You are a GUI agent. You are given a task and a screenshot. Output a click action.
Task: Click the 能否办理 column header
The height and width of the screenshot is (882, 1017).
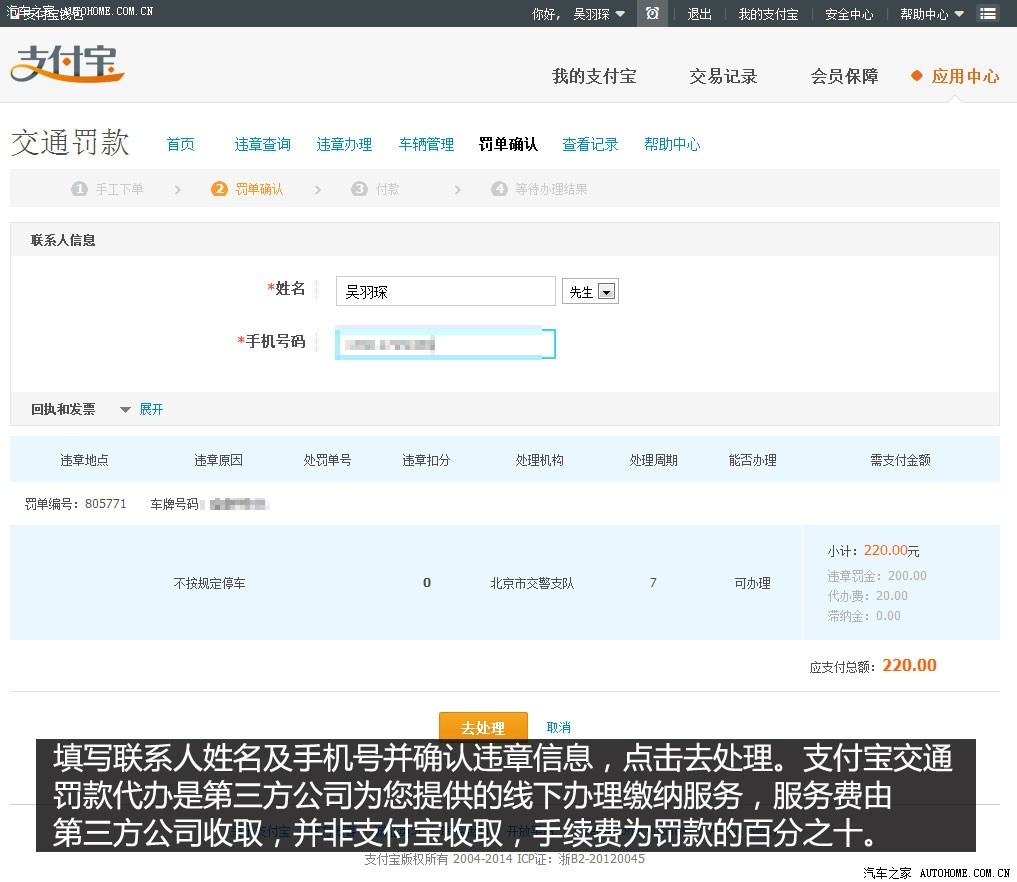752,460
